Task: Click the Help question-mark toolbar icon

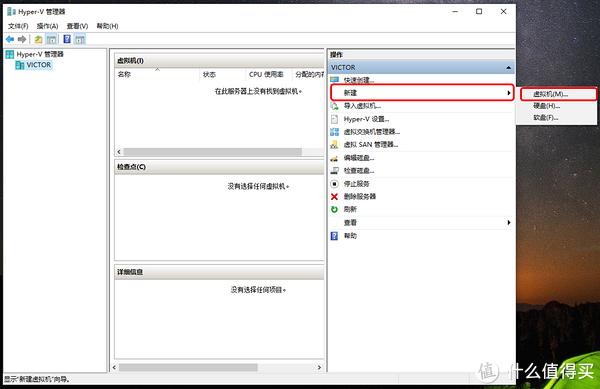Action: click(67, 39)
